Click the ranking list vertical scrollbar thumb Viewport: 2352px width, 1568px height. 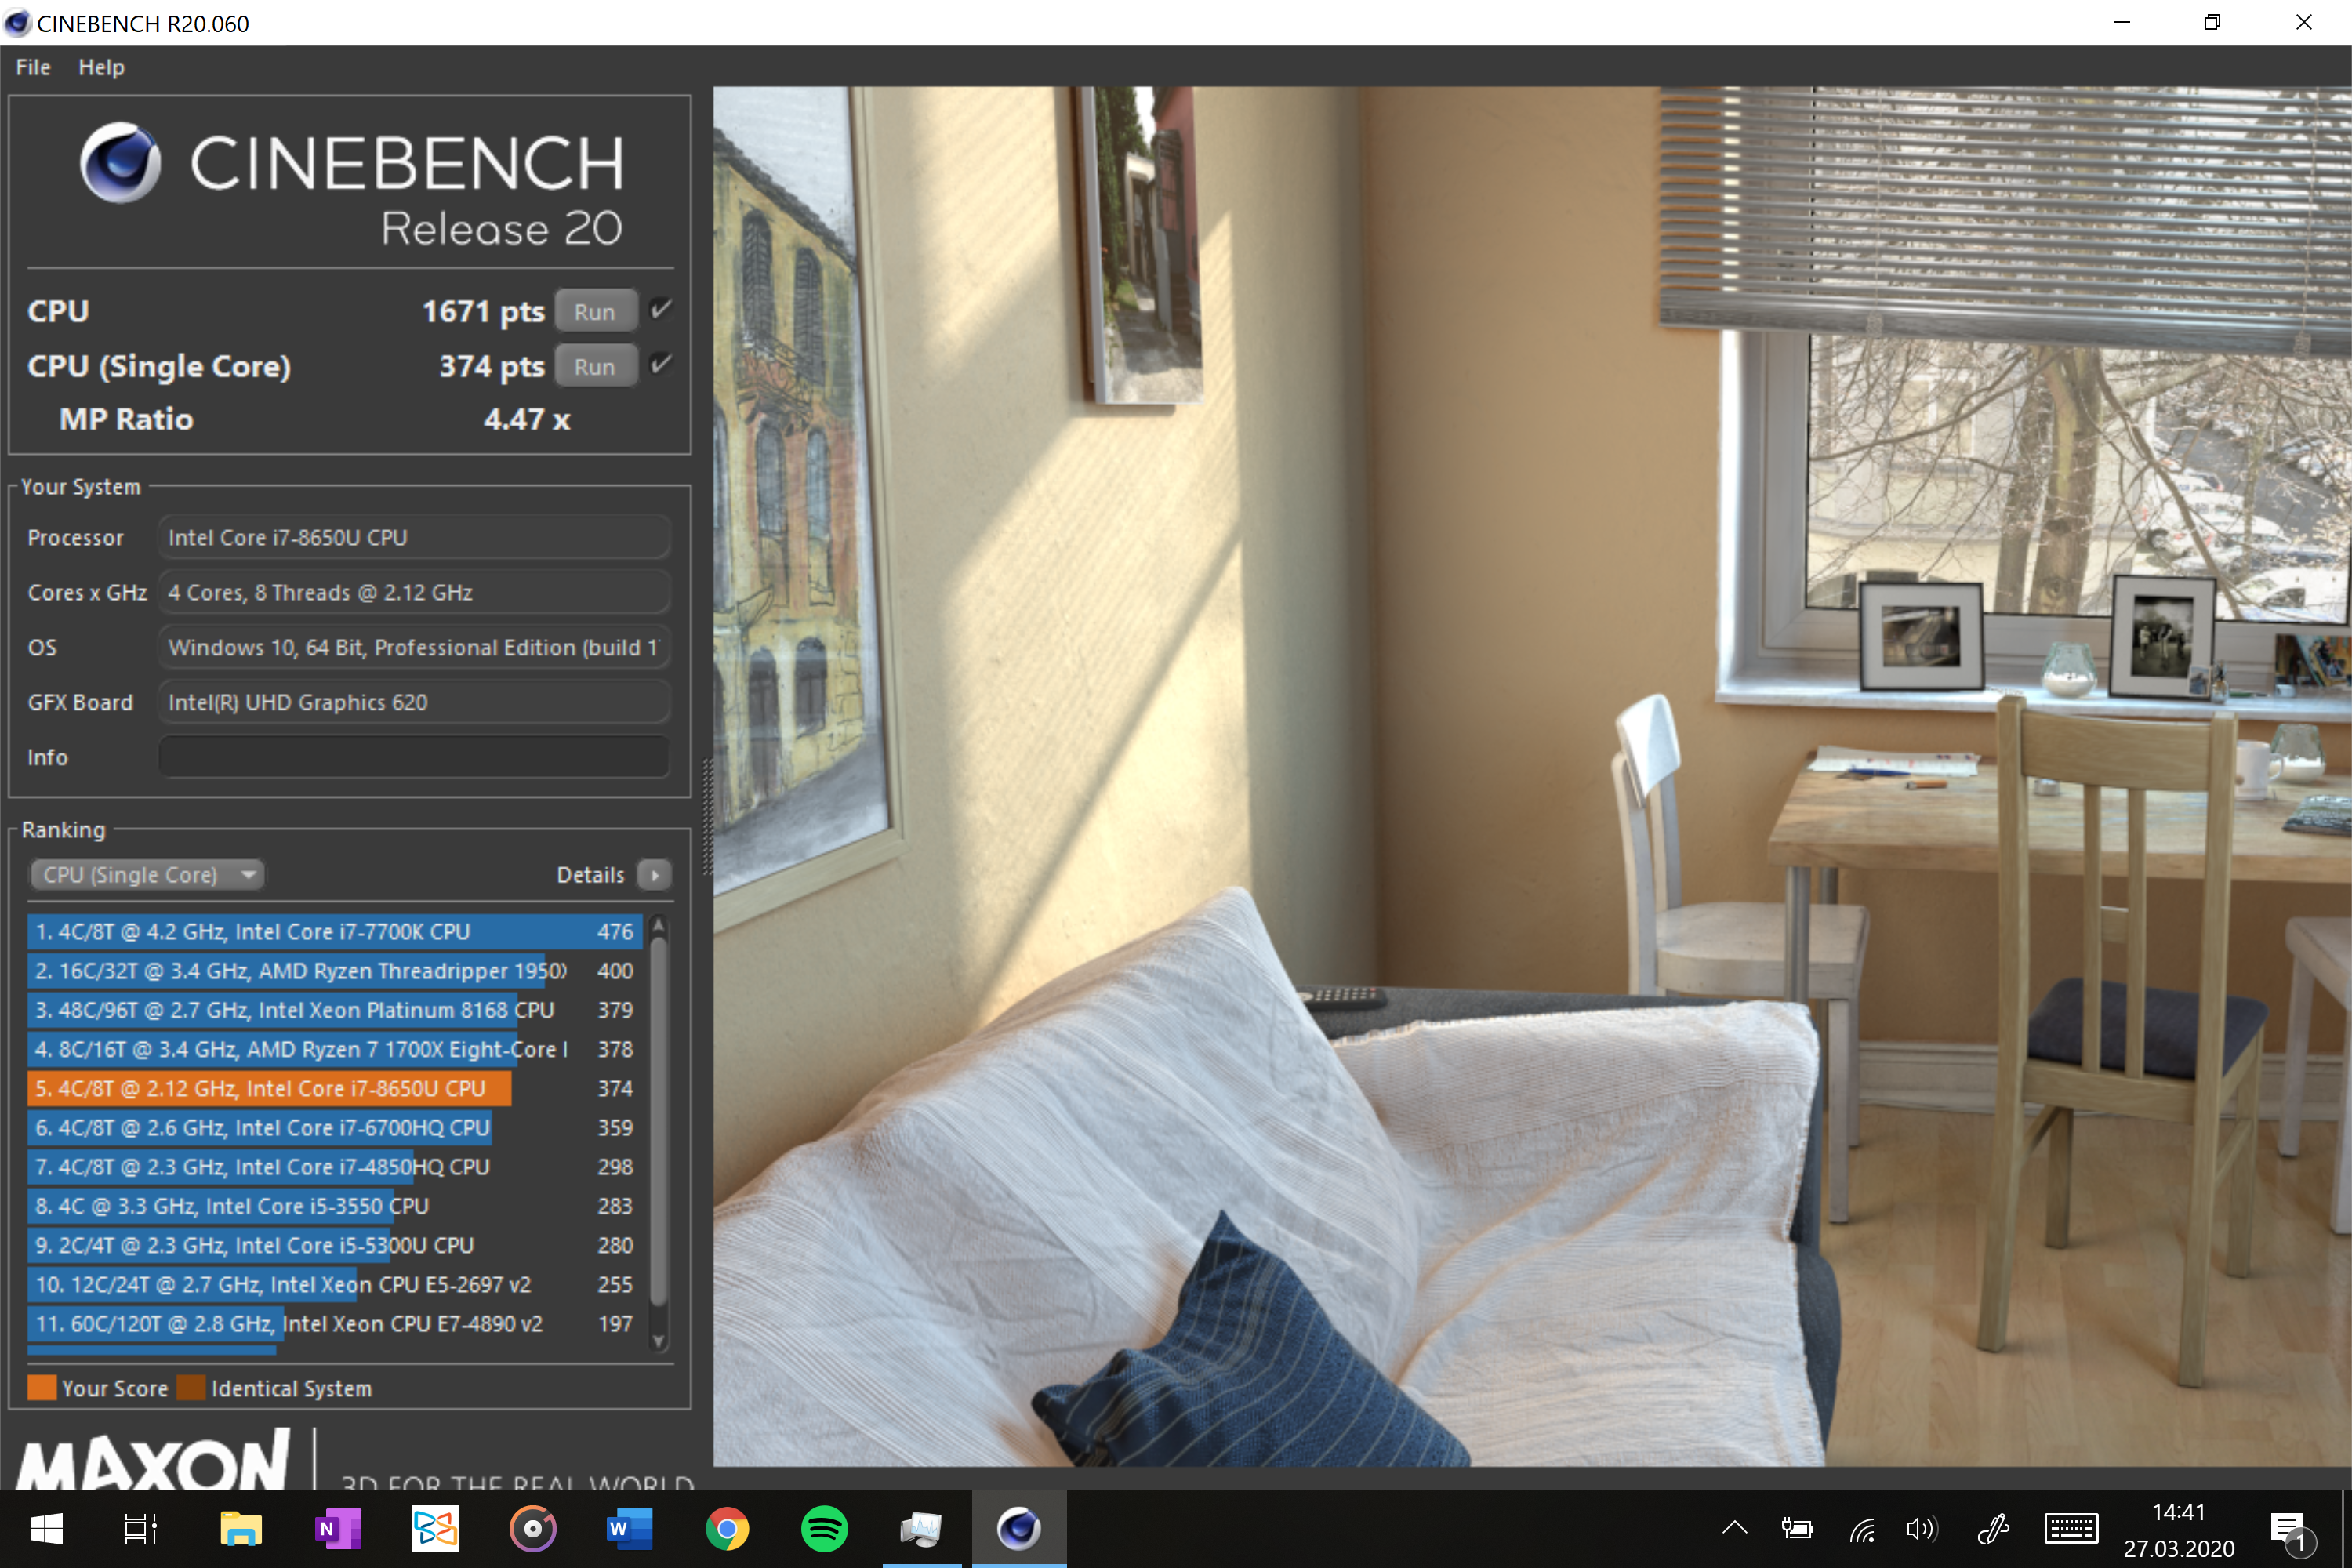coord(658,1120)
